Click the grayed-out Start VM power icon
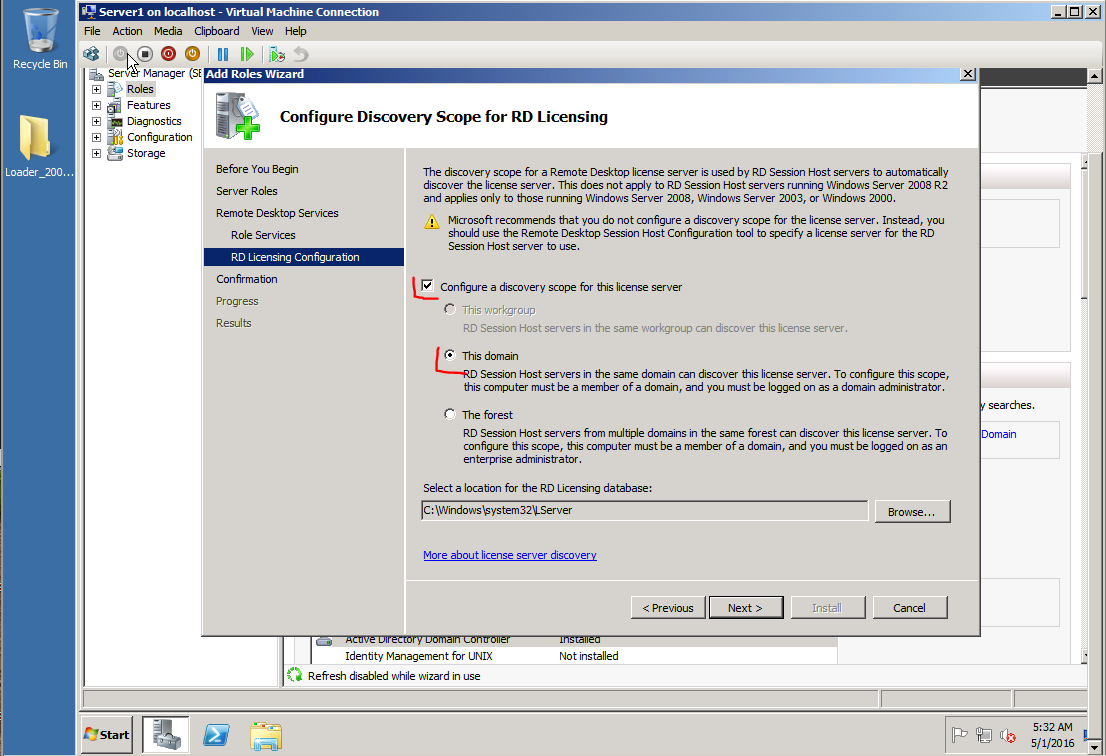 [x=120, y=54]
